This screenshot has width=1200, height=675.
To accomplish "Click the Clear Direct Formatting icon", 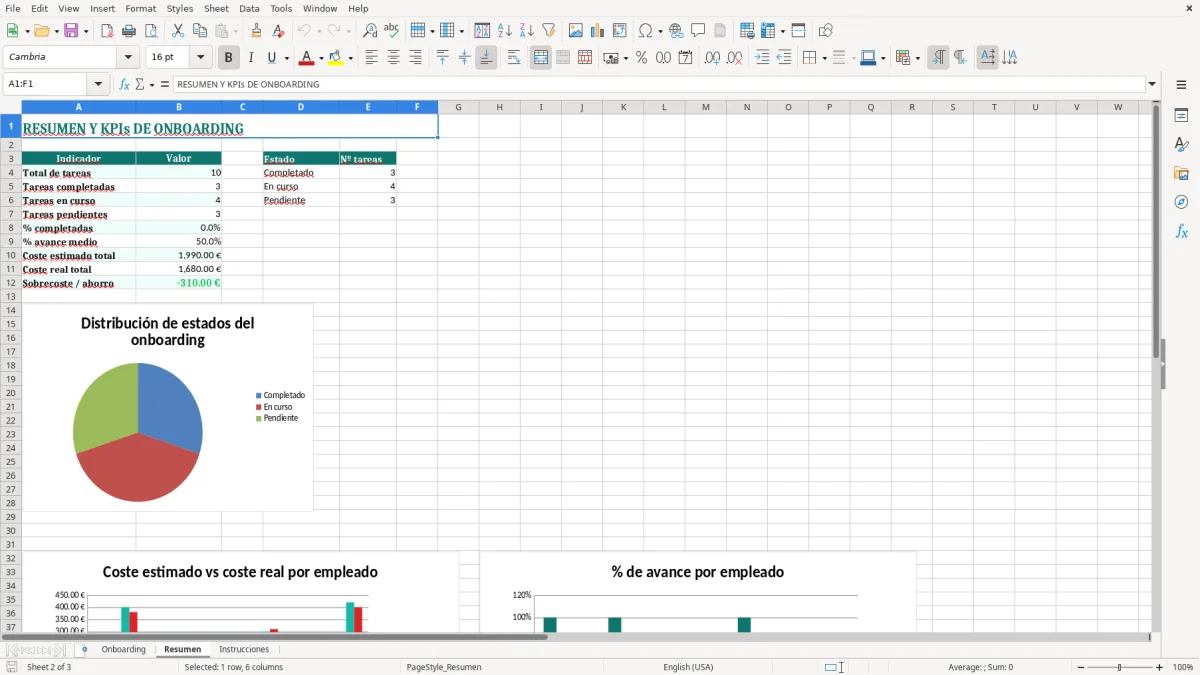I will point(278,31).
